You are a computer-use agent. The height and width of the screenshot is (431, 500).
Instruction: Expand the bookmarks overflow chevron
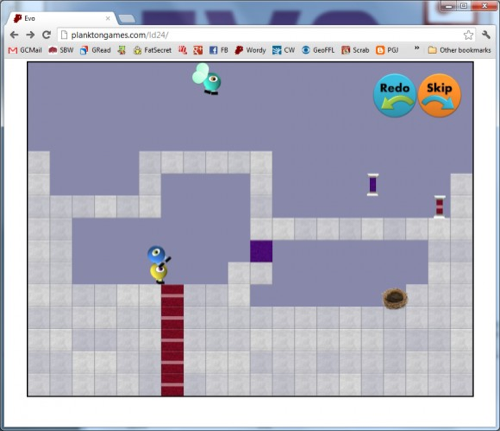(x=416, y=48)
